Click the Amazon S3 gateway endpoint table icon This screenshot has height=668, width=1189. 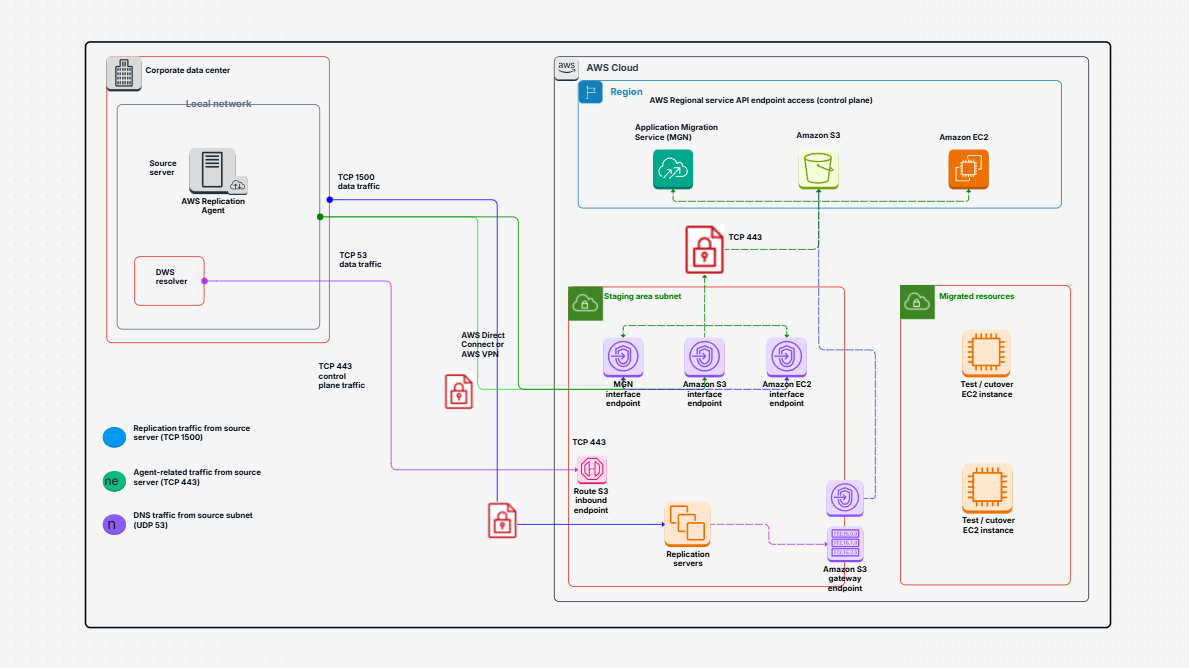tap(845, 544)
